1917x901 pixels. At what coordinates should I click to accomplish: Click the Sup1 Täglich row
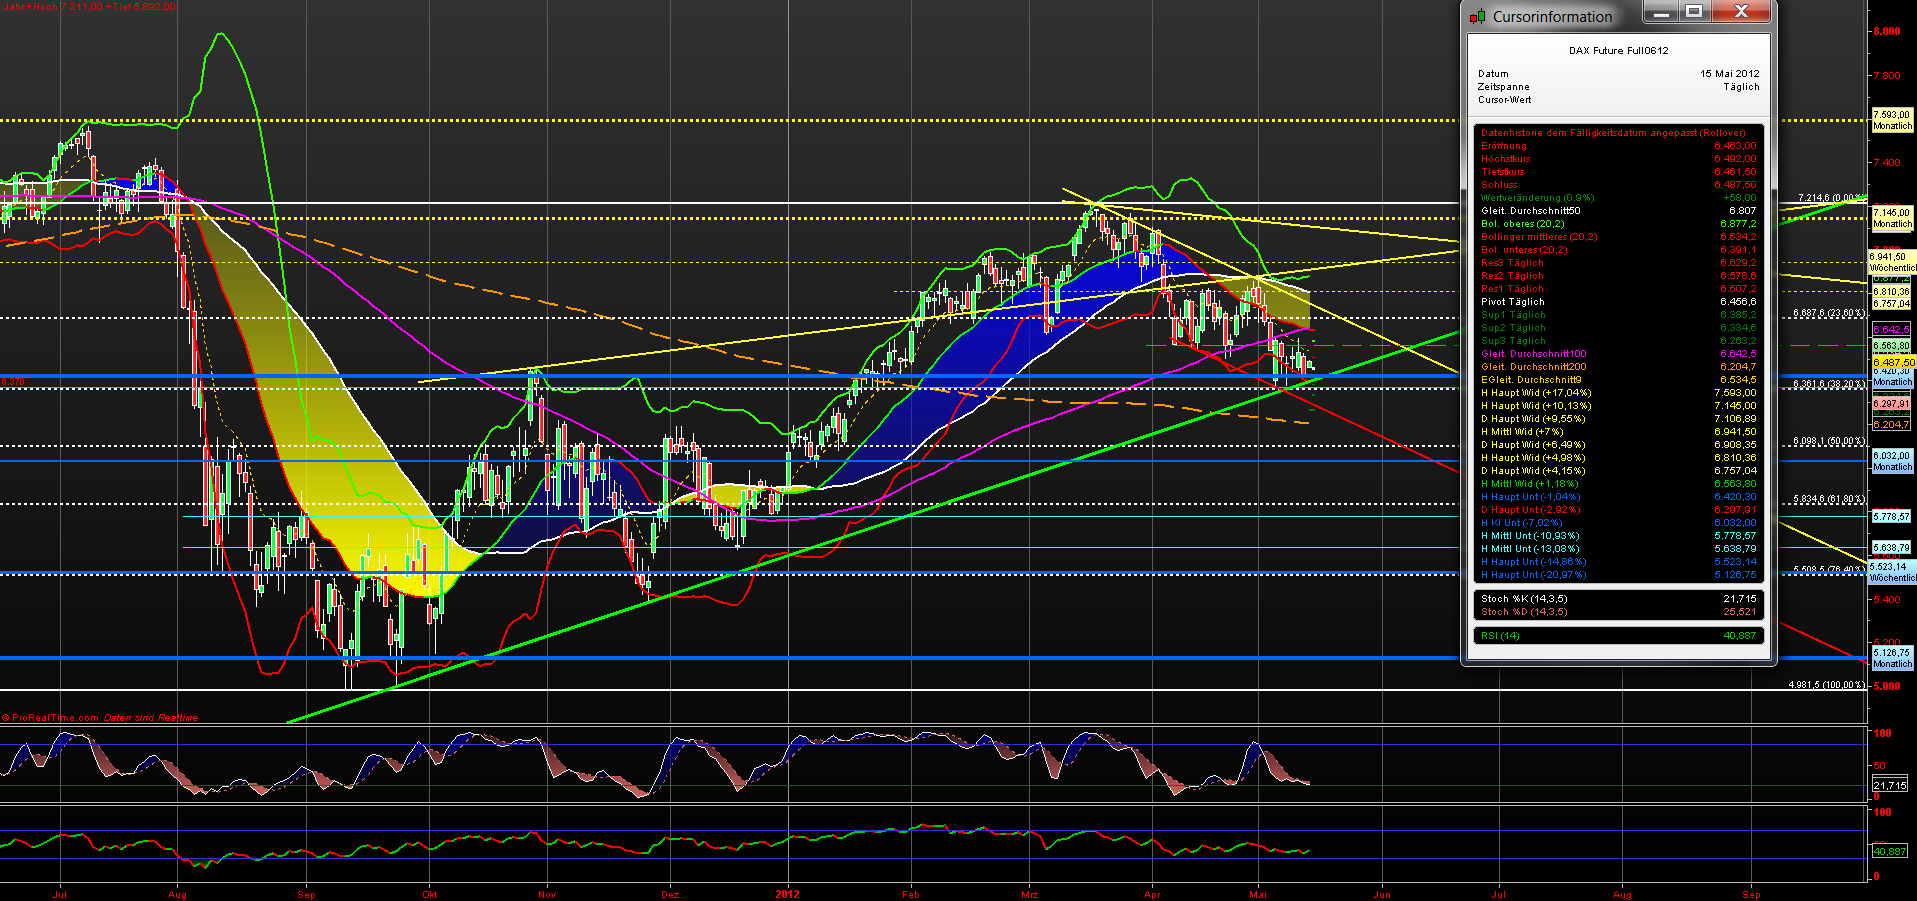pyautogui.click(x=1618, y=315)
